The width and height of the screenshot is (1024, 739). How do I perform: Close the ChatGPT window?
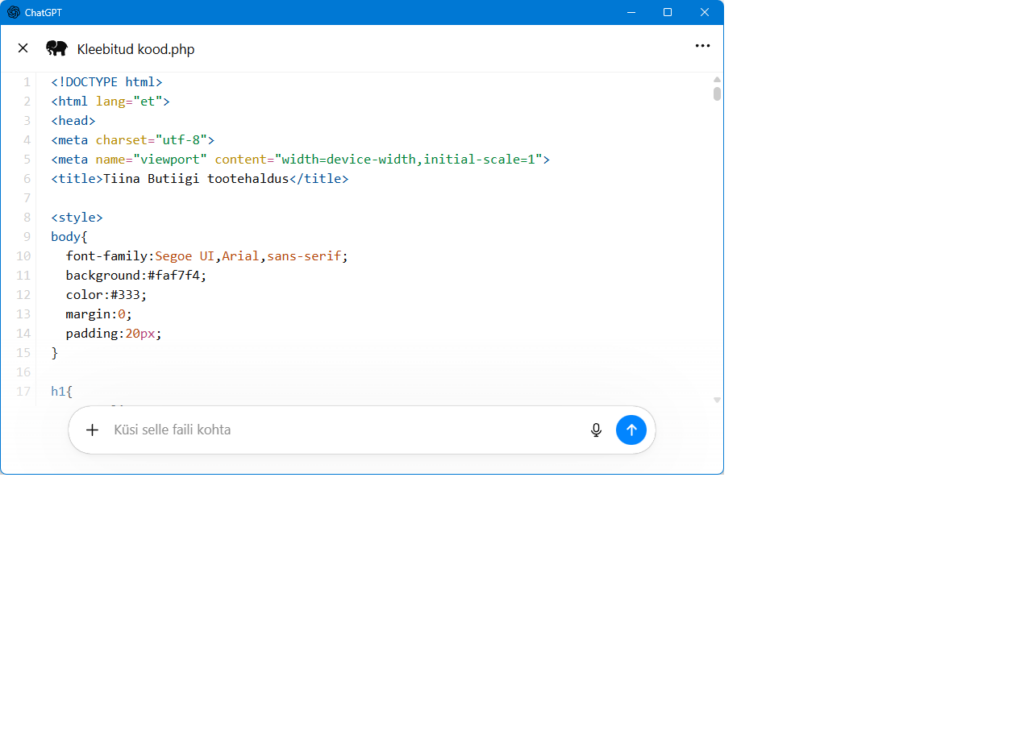(x=705, y=12)
